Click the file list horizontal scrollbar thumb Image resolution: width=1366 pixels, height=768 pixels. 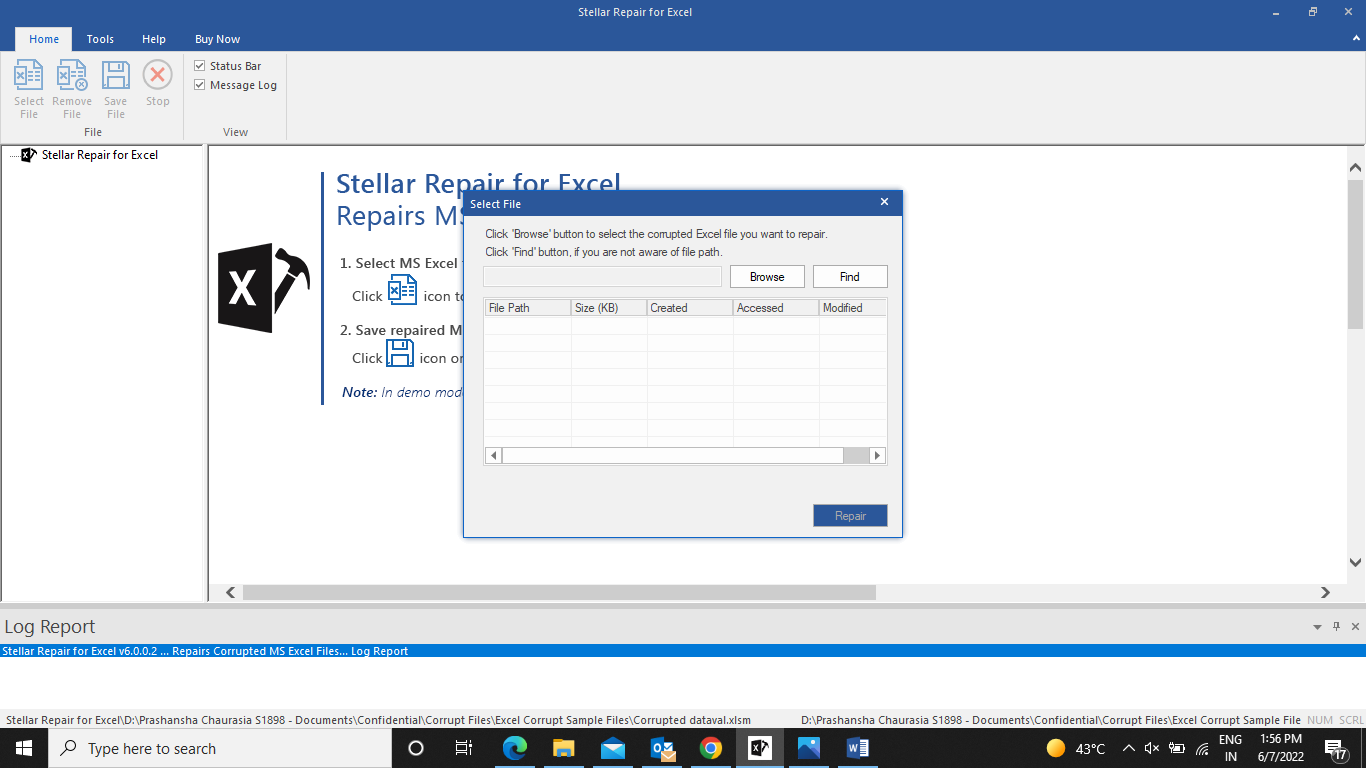672,456
